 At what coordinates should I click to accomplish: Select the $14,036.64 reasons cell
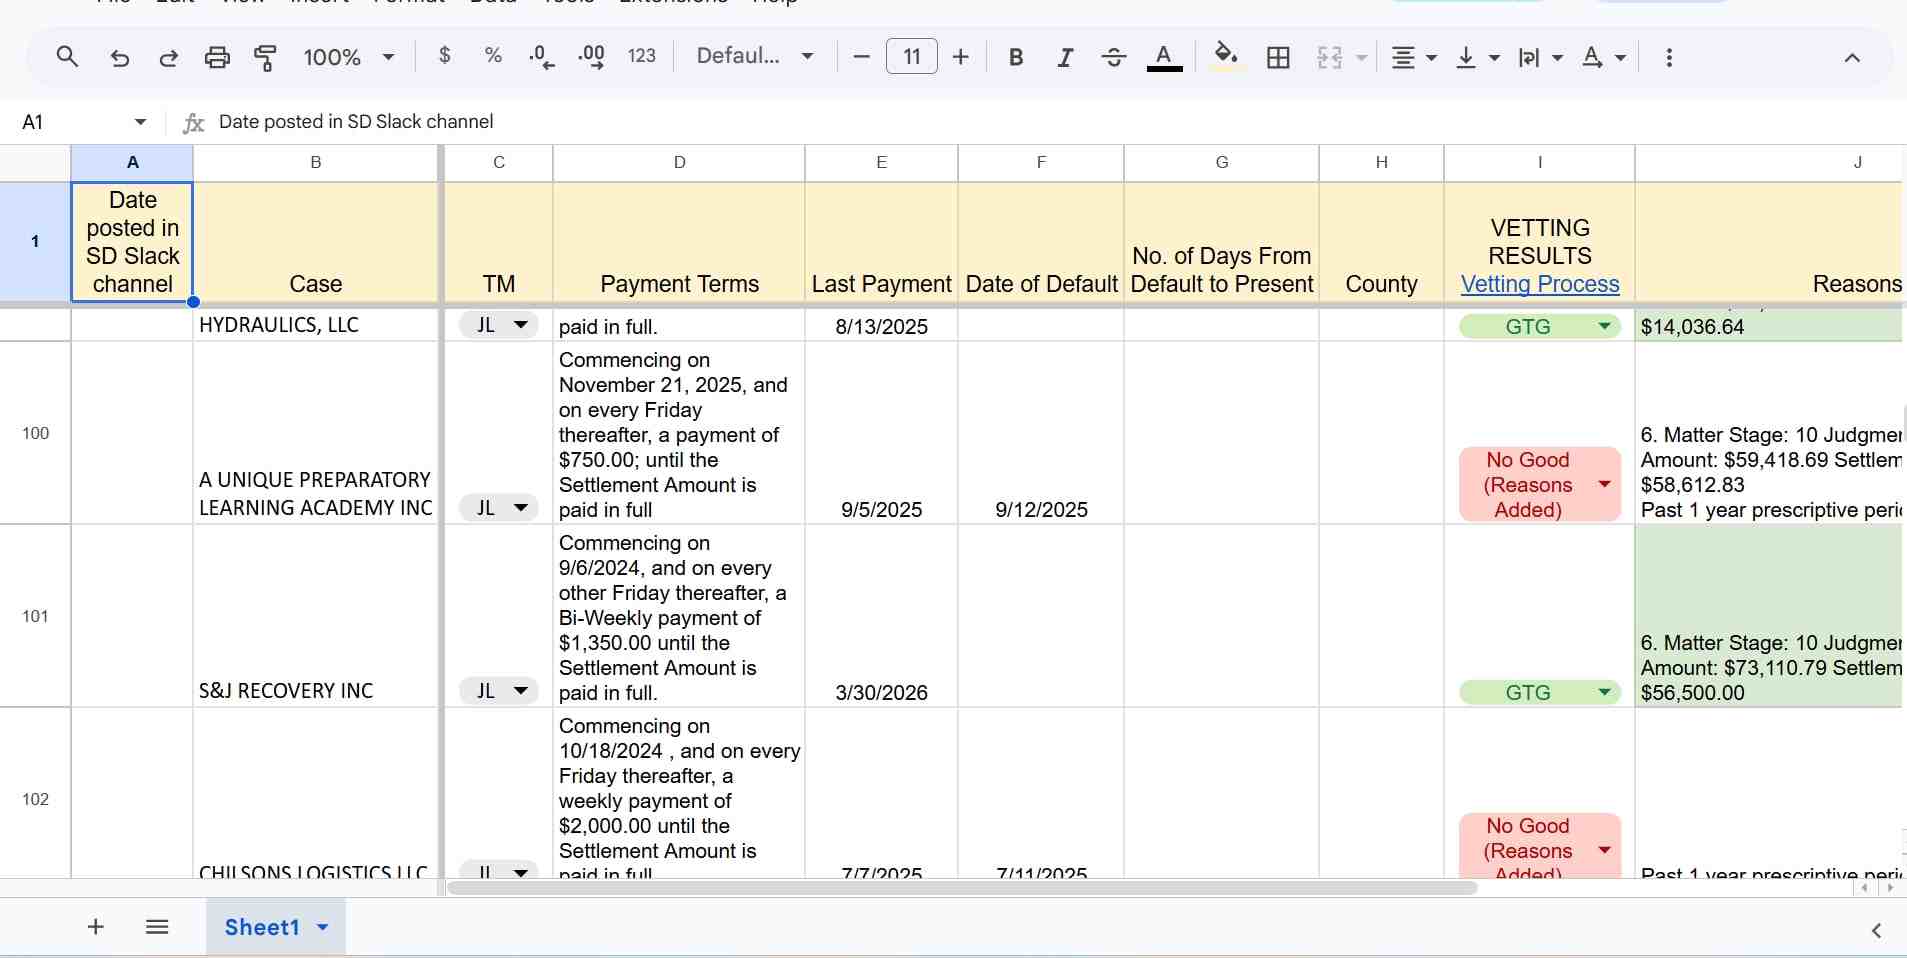[x=1768, y=325]
